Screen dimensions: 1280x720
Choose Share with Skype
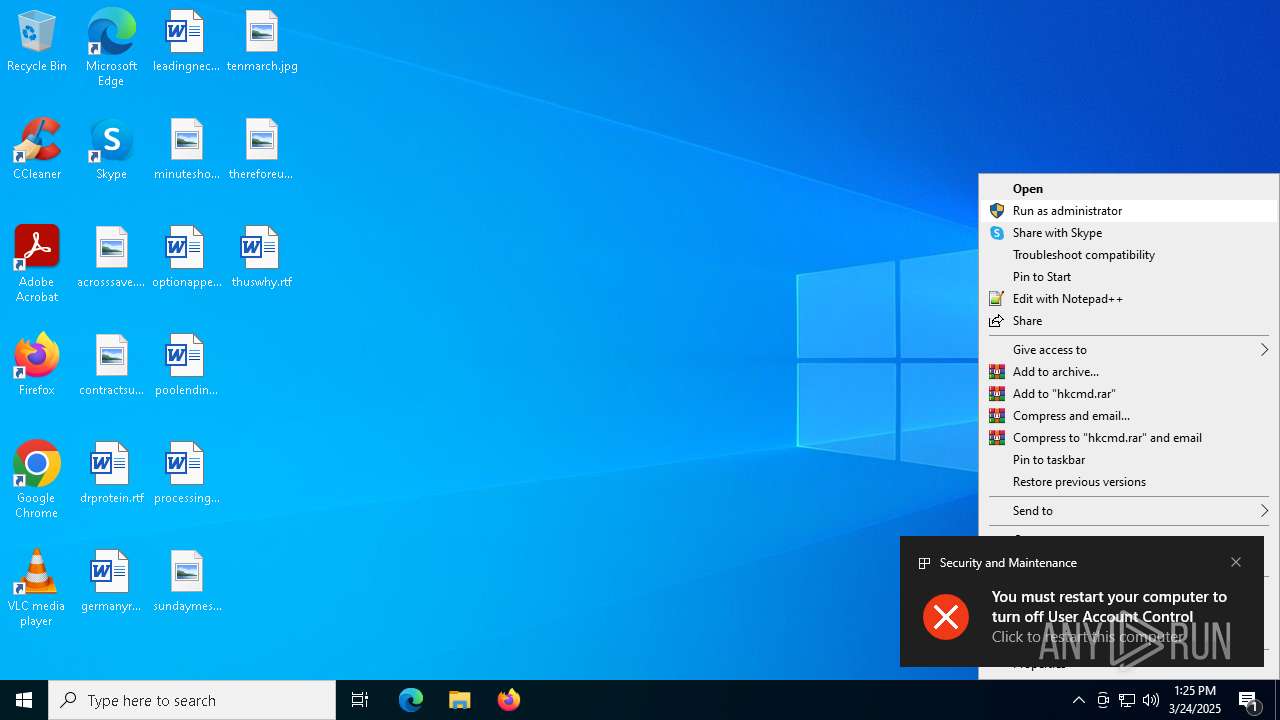click(1128, 233)
